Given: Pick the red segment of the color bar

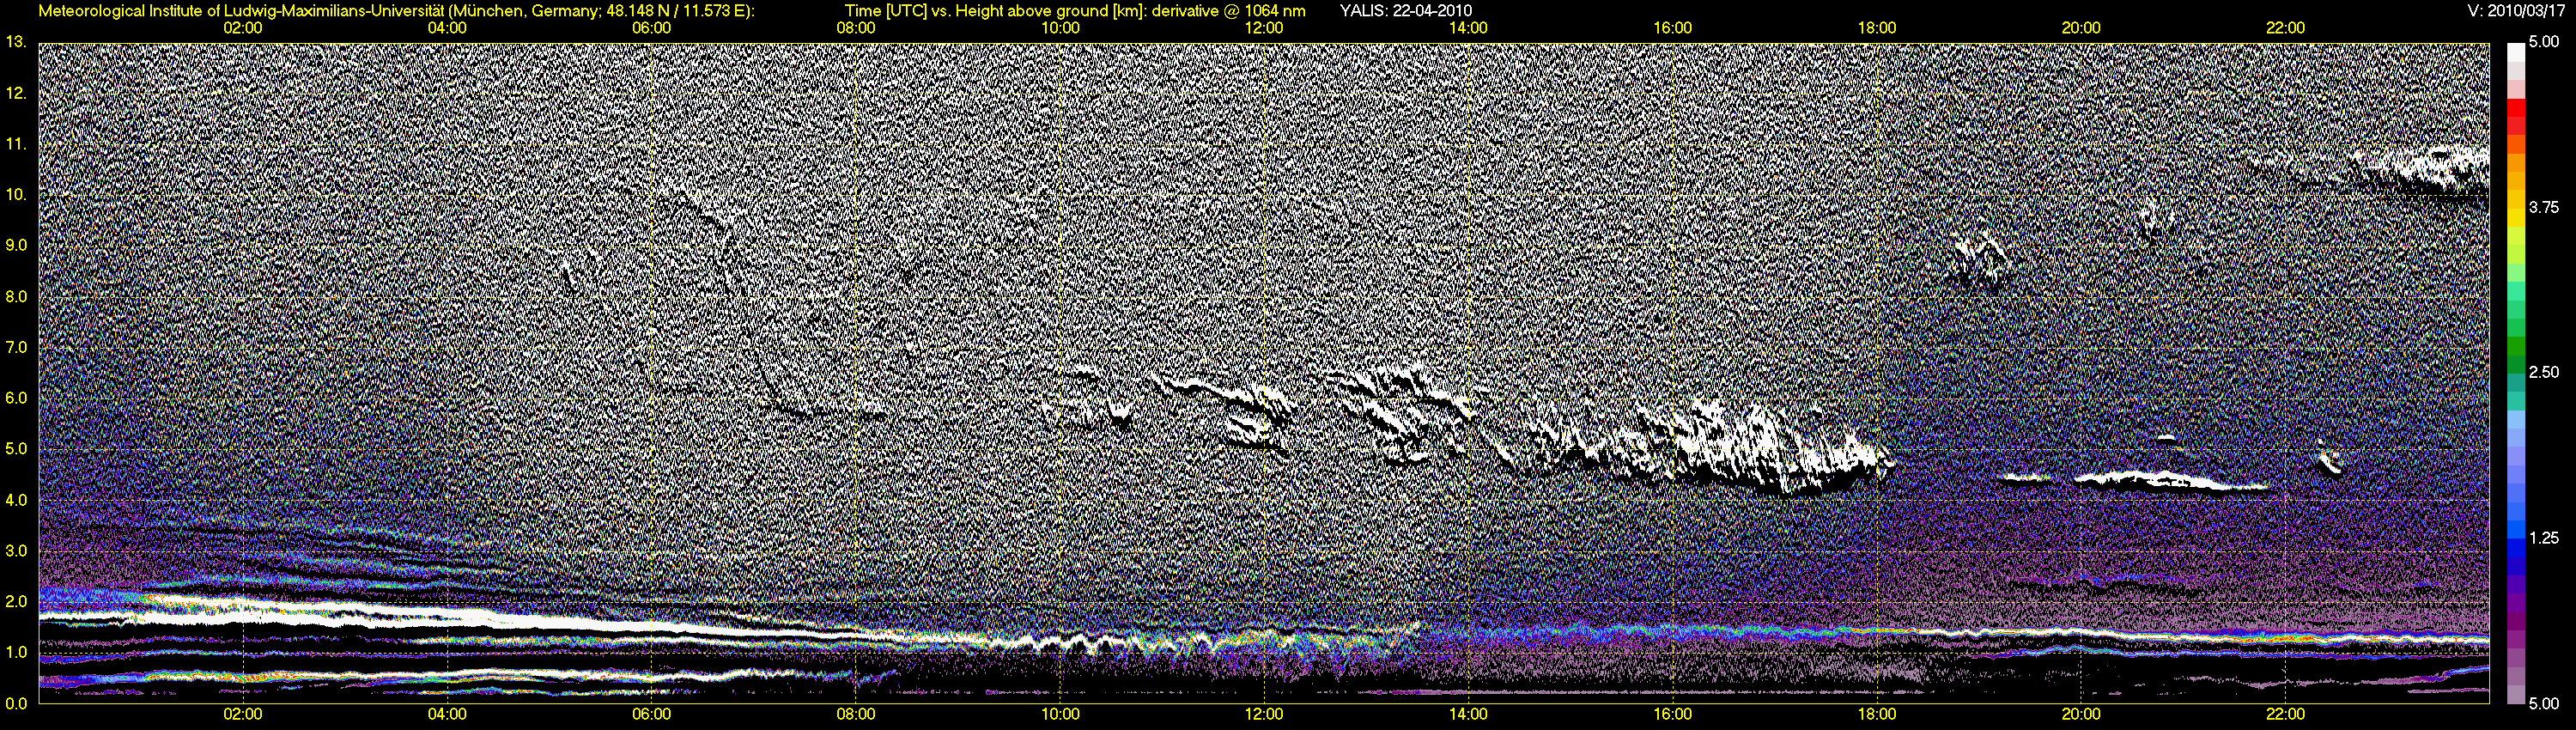Looking at the screenshot, I should [x=2515, y=108].
